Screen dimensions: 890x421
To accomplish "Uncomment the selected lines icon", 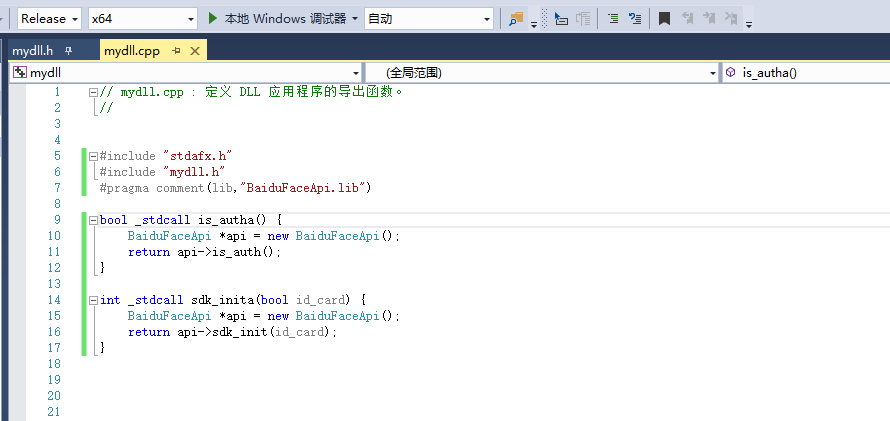I will click(635, 19).
